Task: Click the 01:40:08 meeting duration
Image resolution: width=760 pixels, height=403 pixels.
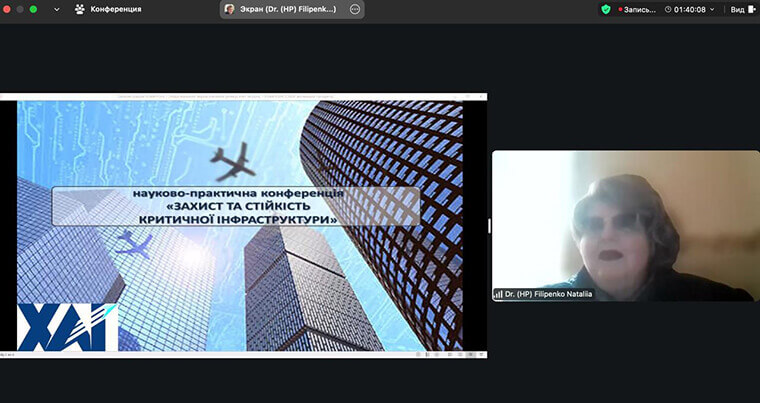Action: (x=692, y=9)
